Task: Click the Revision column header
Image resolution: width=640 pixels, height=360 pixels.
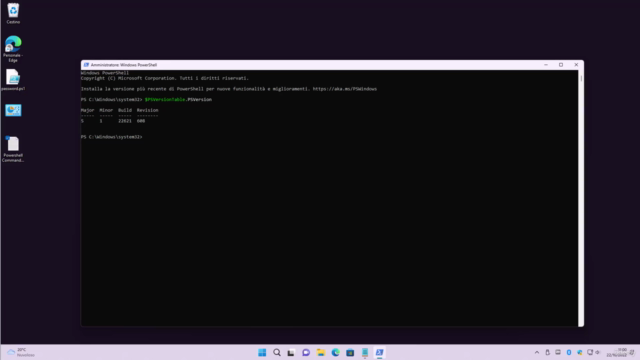Action: [x=147, y=110]
